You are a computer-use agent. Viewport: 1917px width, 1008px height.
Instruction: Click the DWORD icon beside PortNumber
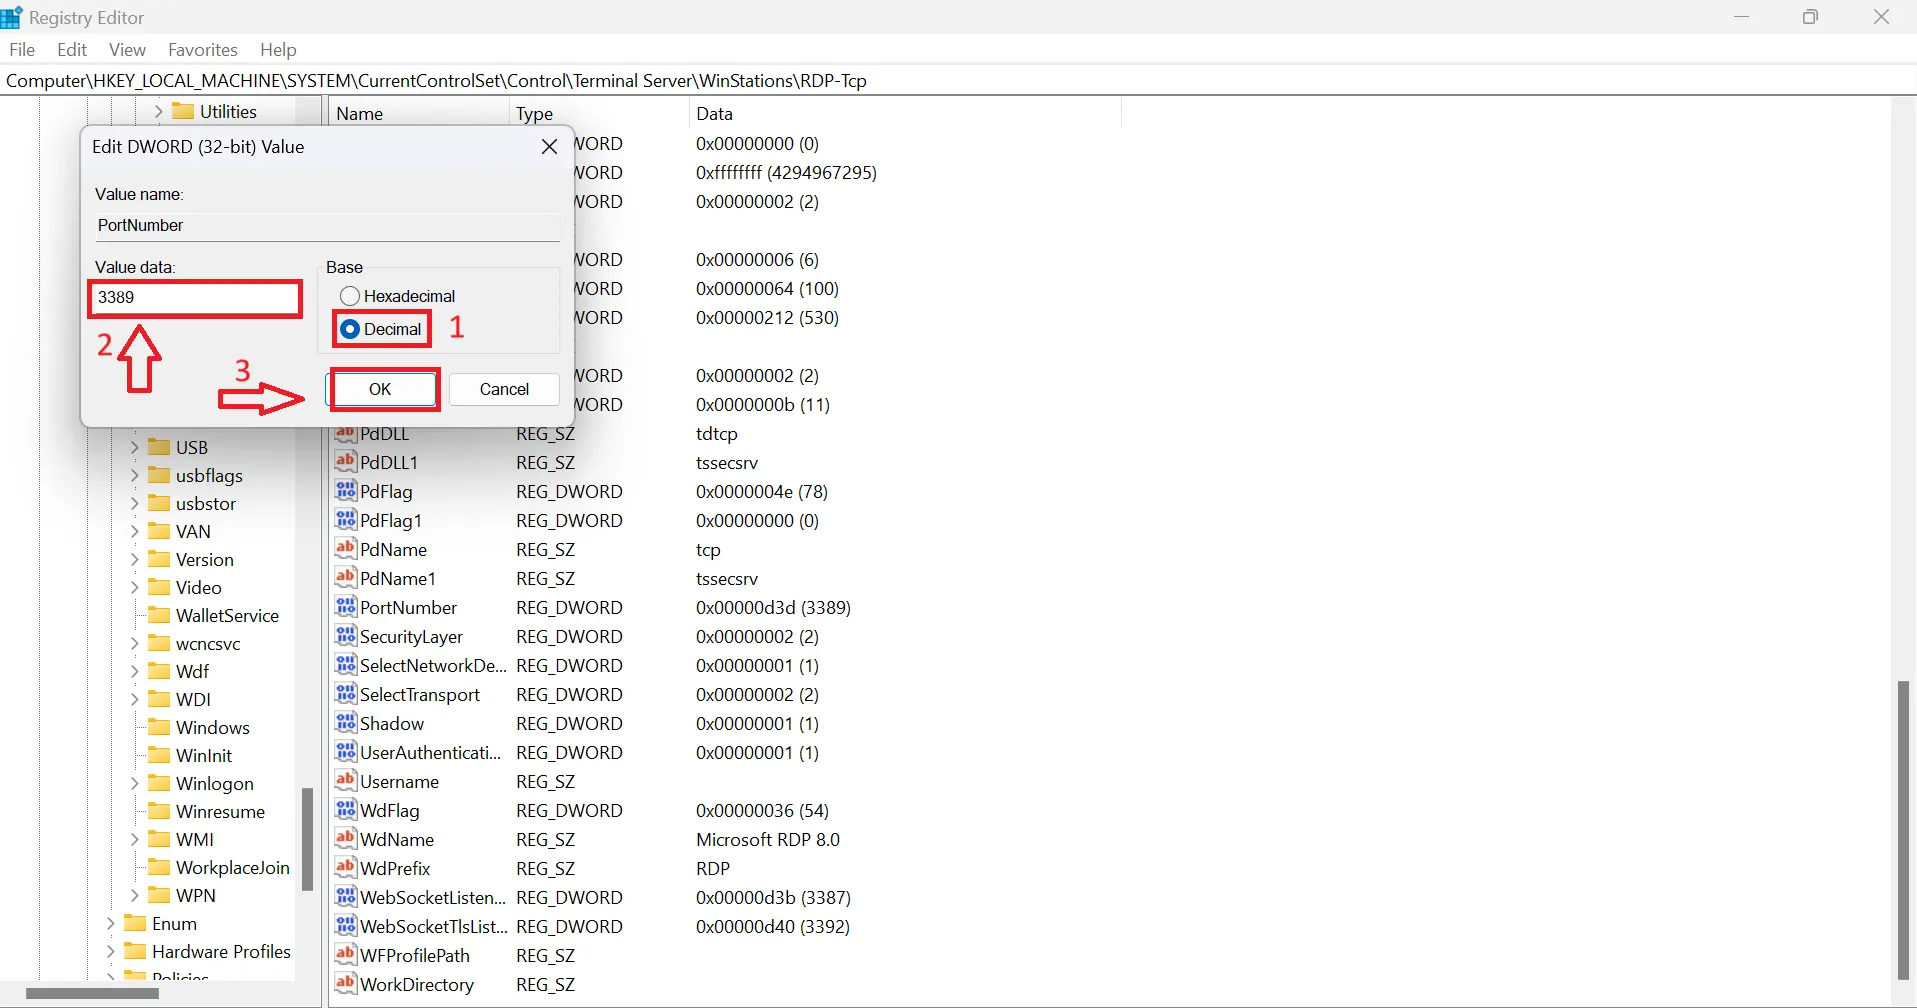pos(346,607)
